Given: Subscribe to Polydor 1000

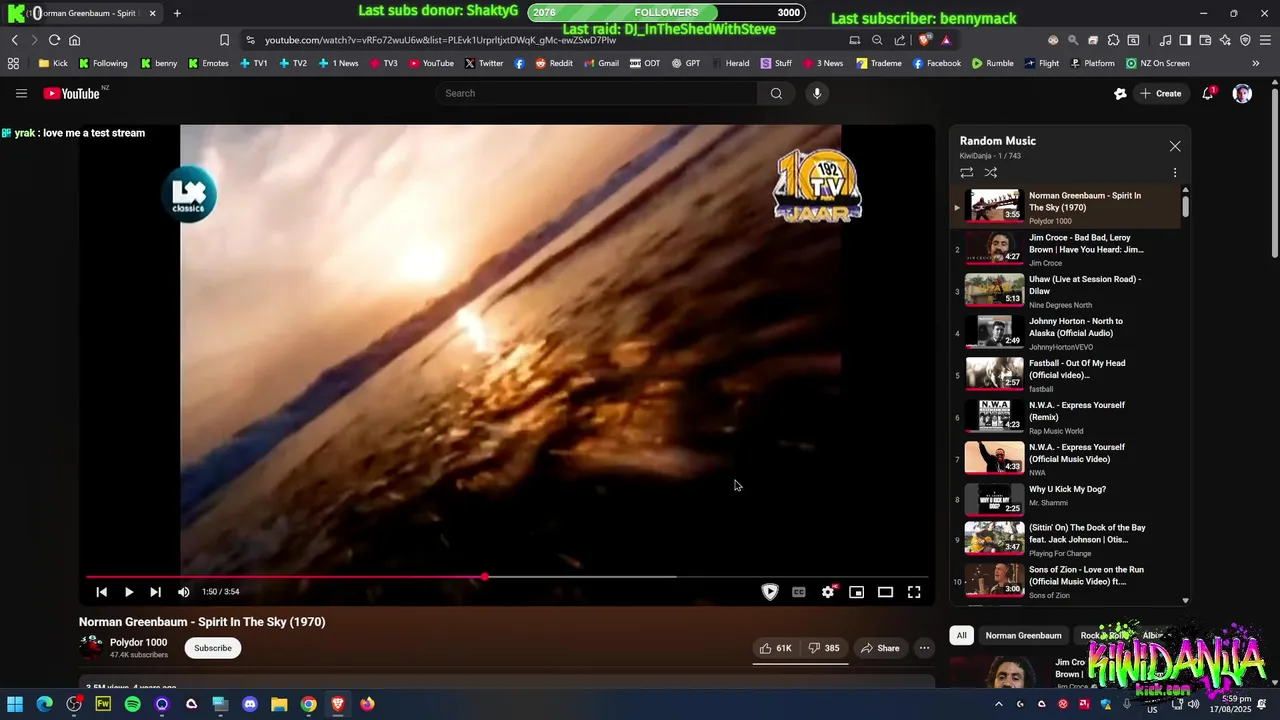Looking at the screenshot, I should coord(213,648).
